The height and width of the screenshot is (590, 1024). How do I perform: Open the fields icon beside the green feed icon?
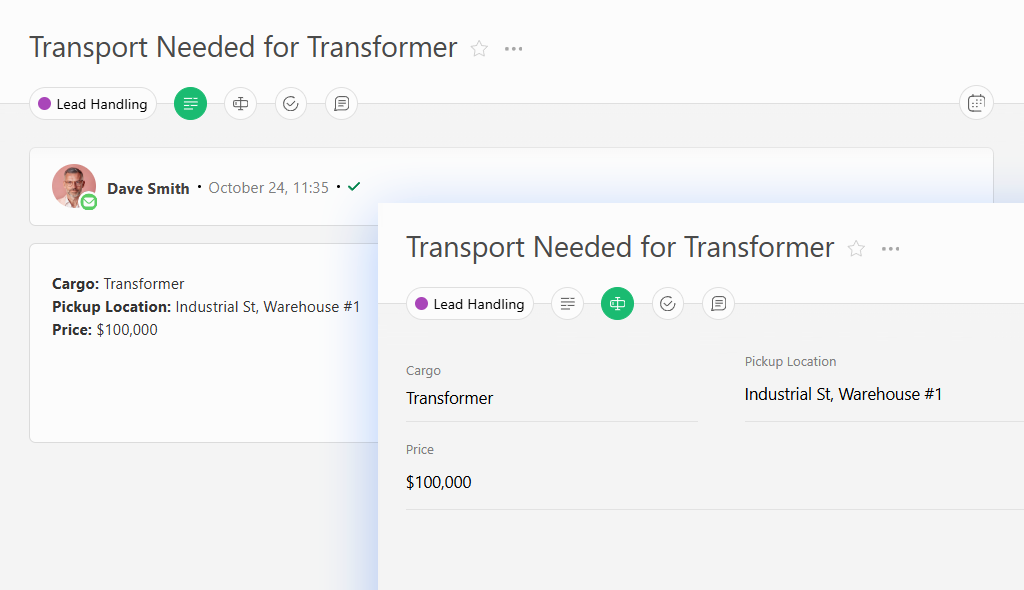click(240, 103)
